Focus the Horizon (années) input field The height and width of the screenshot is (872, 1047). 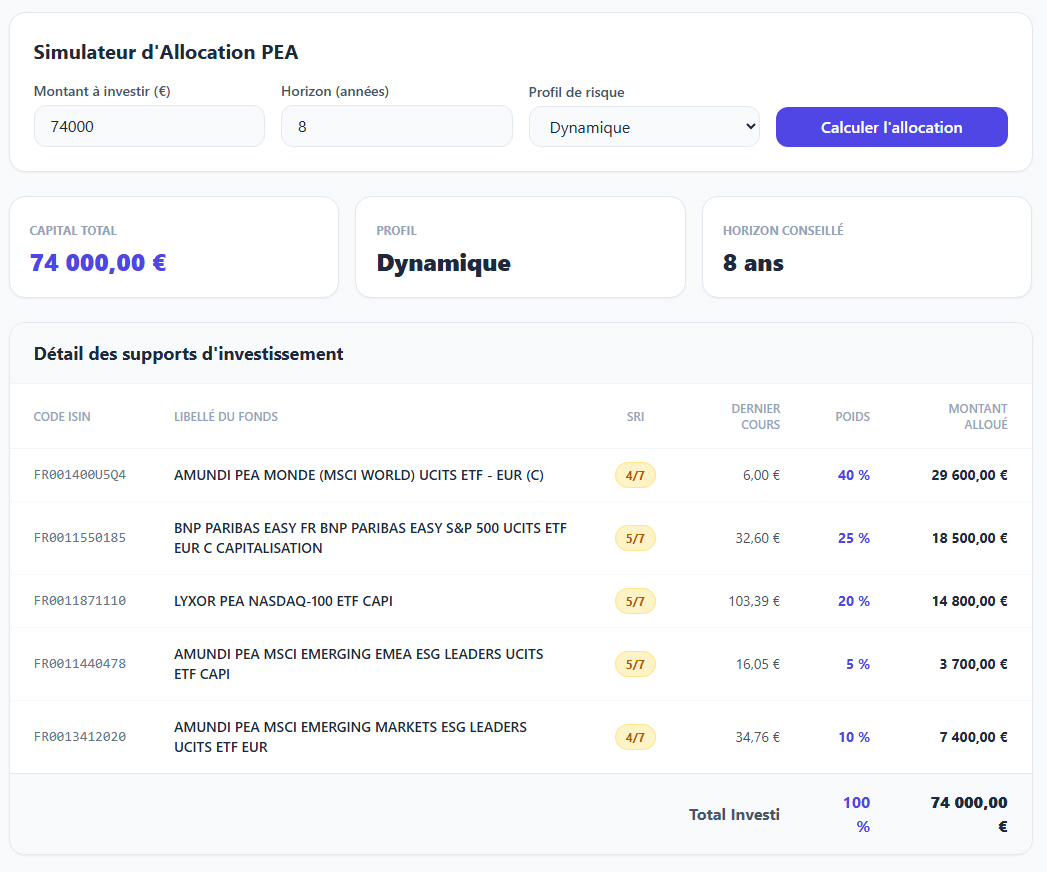pyautogui.click(x=397, y=126)
